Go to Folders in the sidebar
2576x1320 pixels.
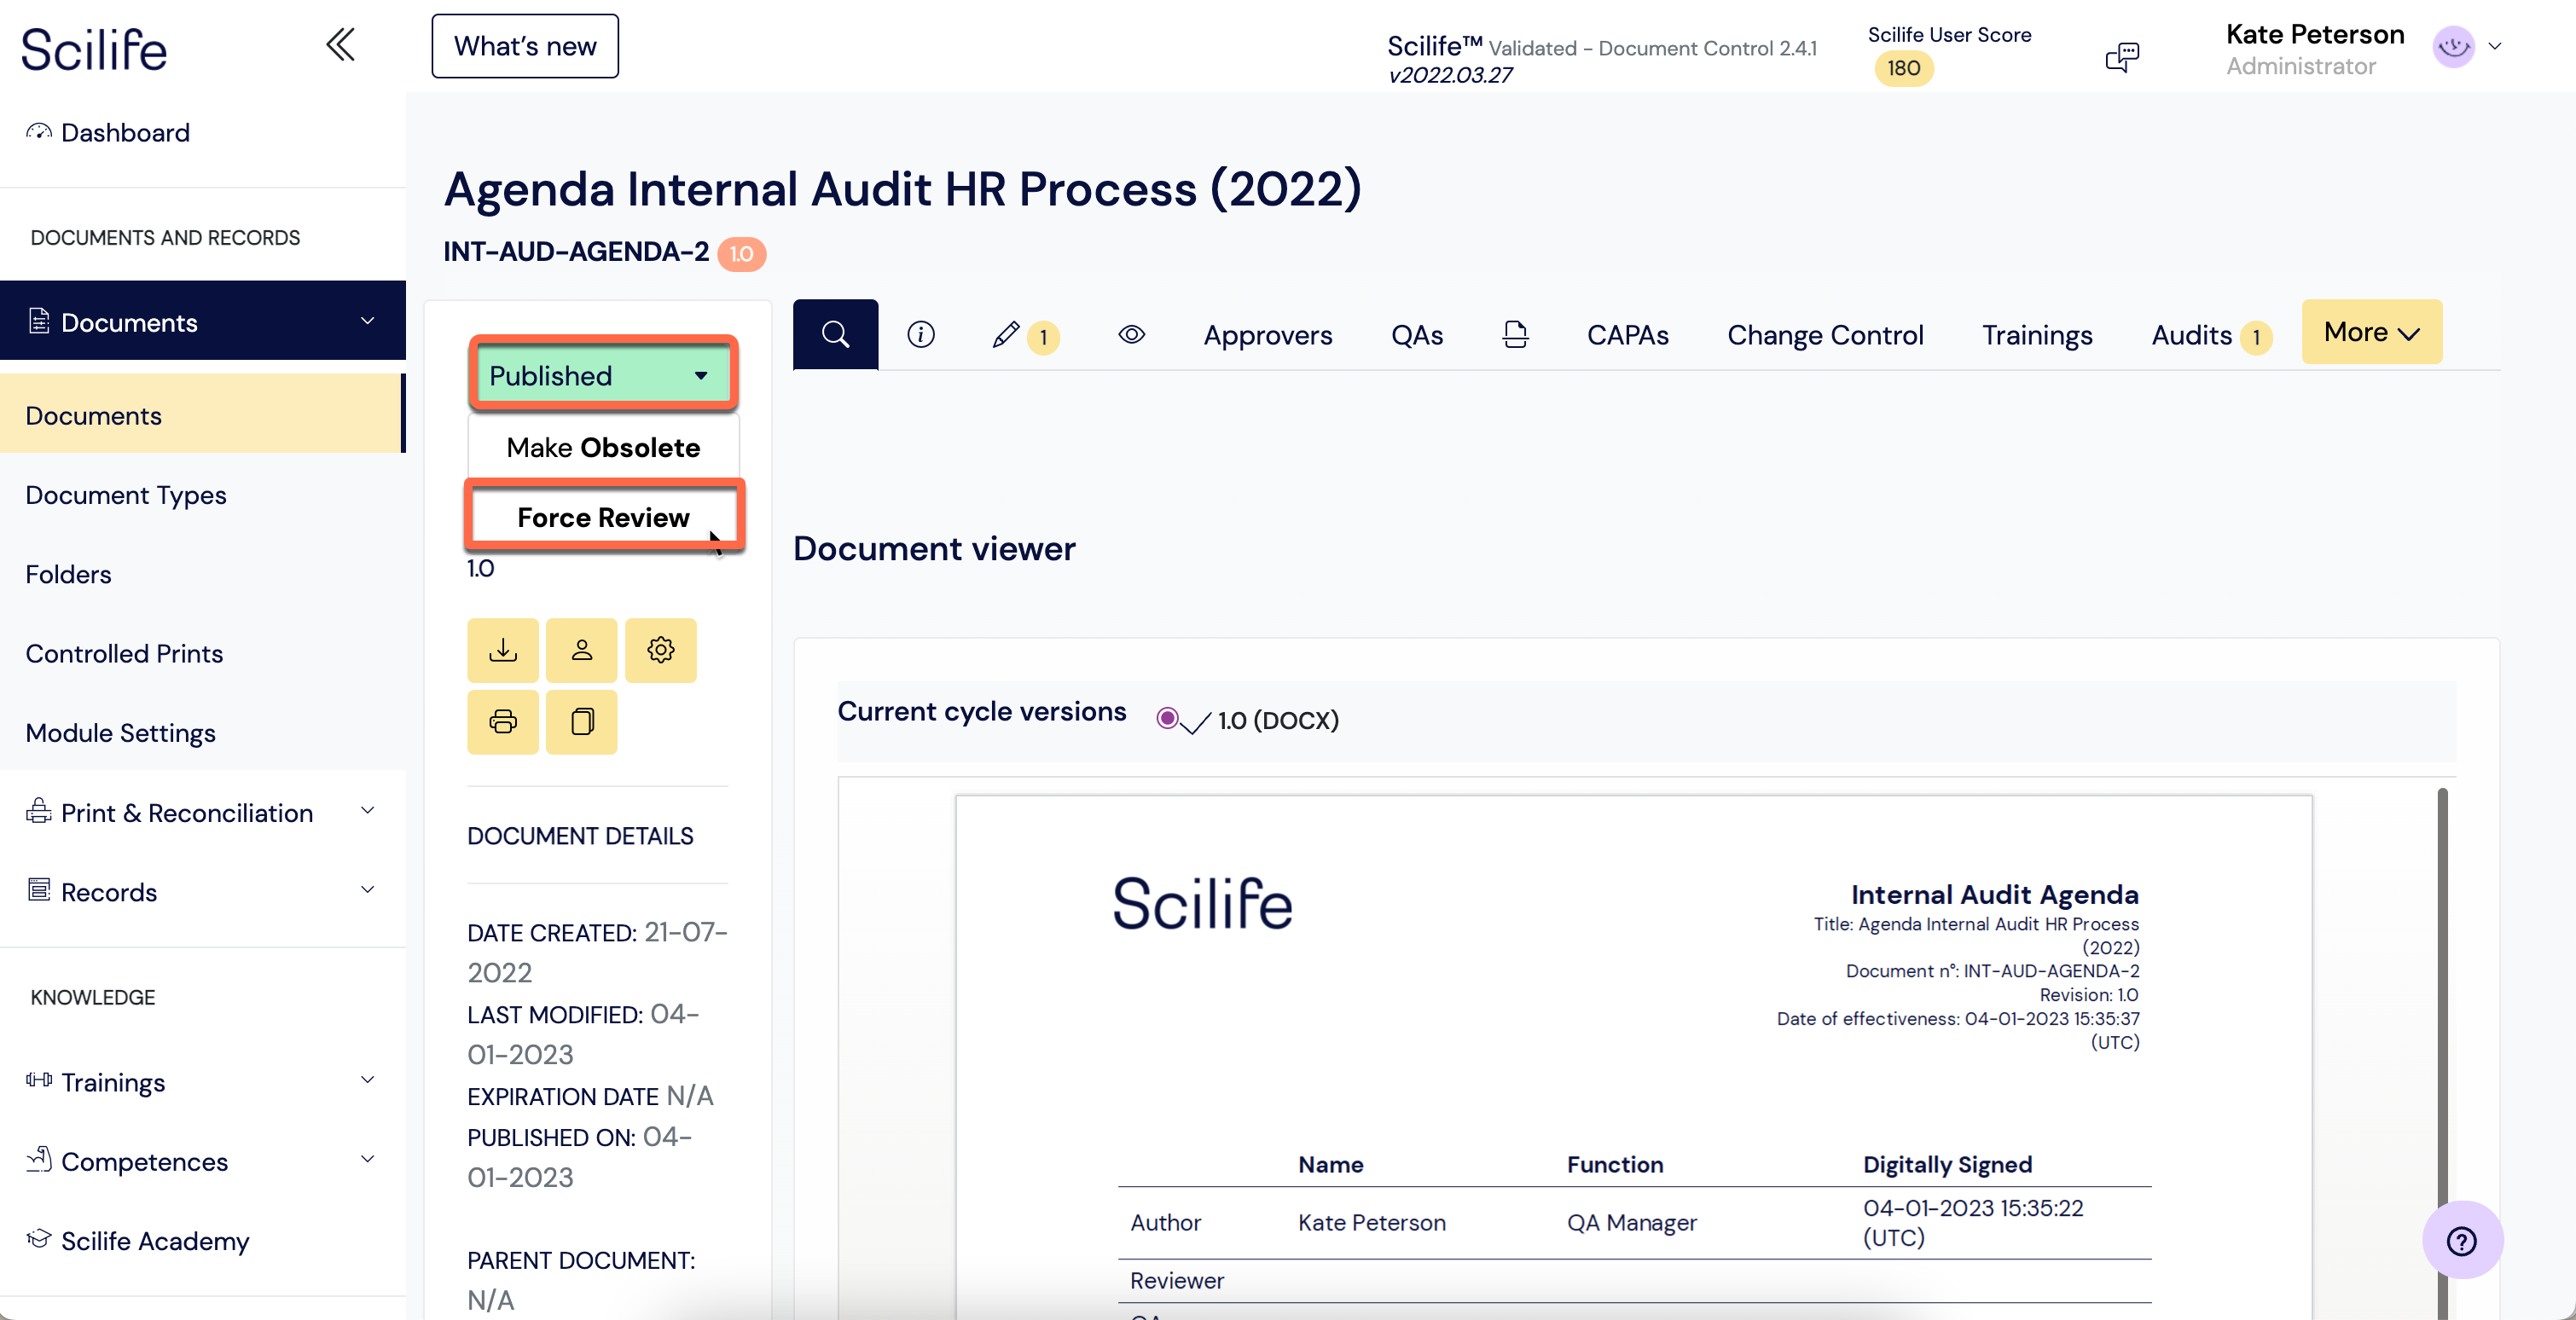pyautogui.click(x=68, y=574)
